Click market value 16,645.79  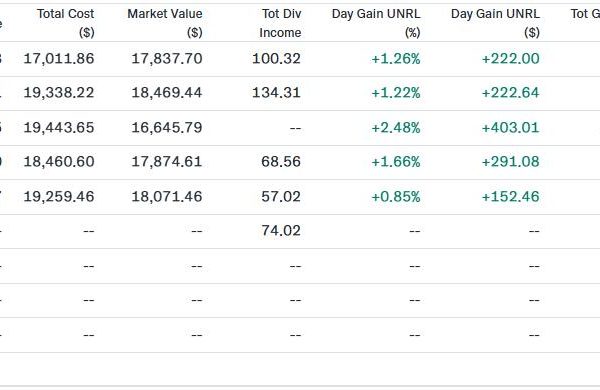[167, 127]
